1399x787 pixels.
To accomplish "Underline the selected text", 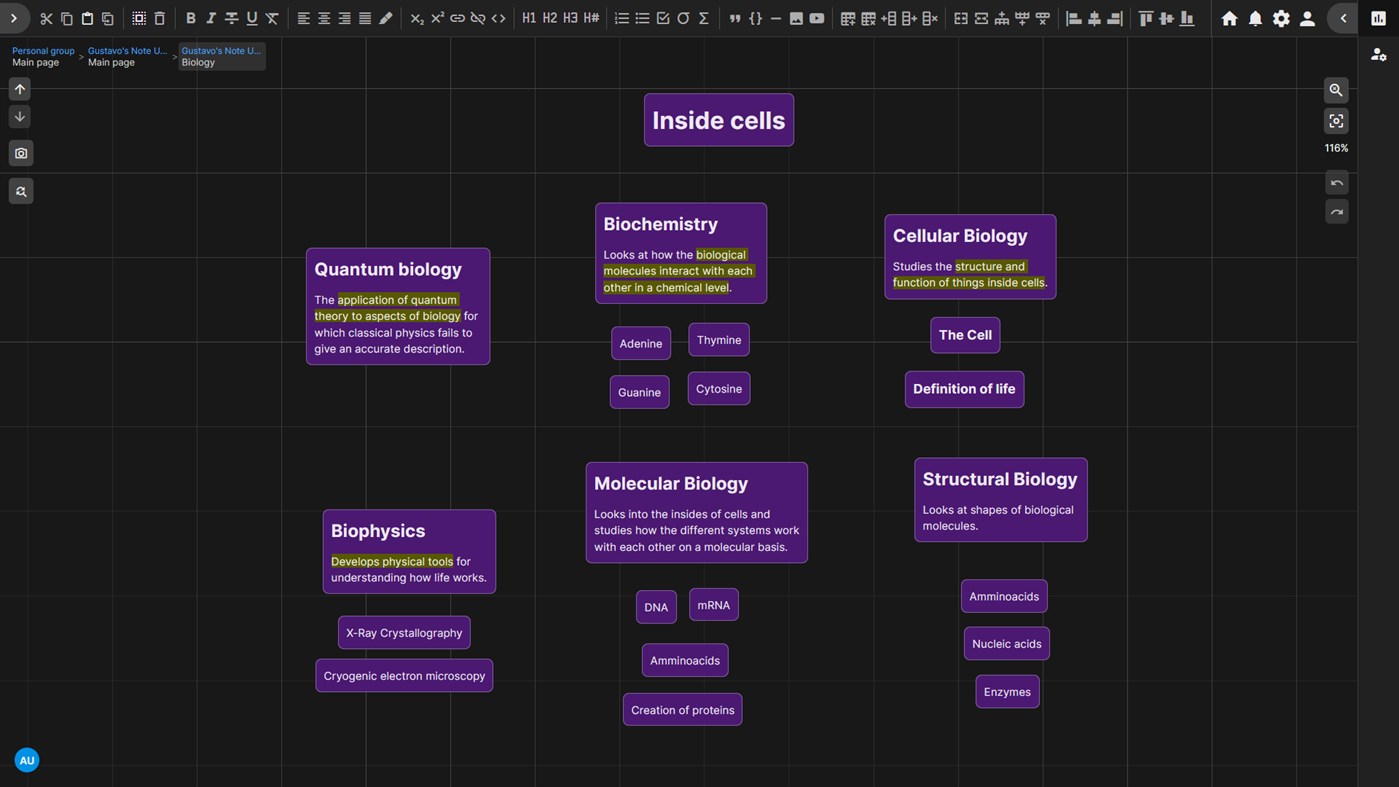I will pos(251,18).
